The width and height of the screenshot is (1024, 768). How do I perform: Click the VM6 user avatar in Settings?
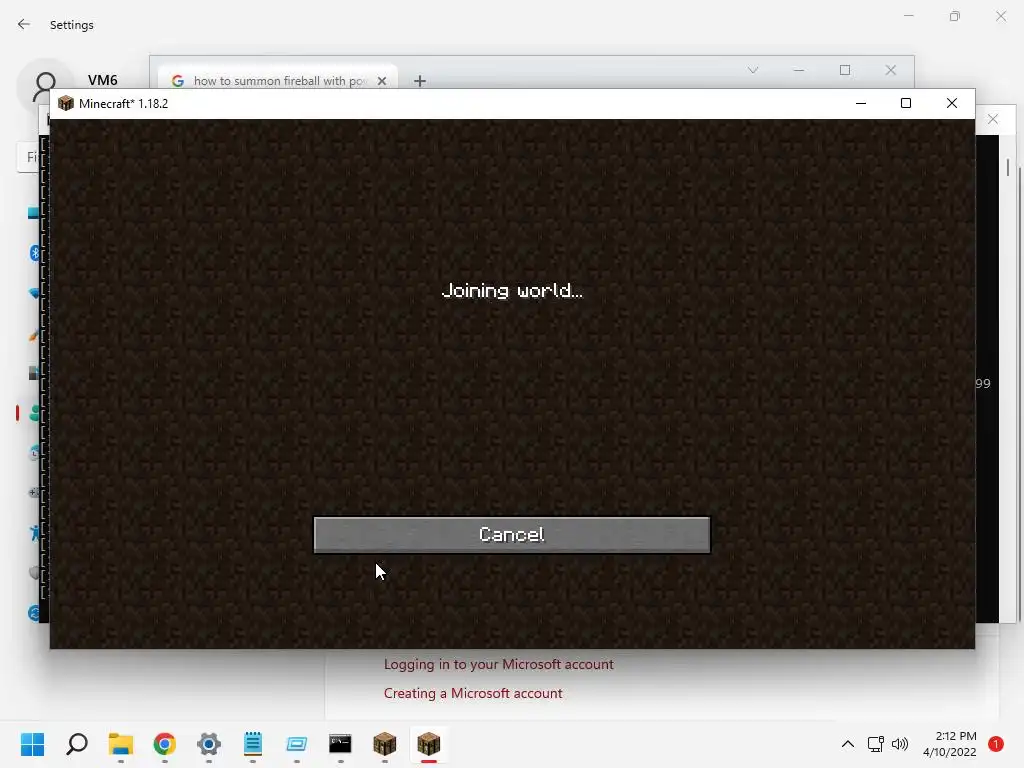45,86
